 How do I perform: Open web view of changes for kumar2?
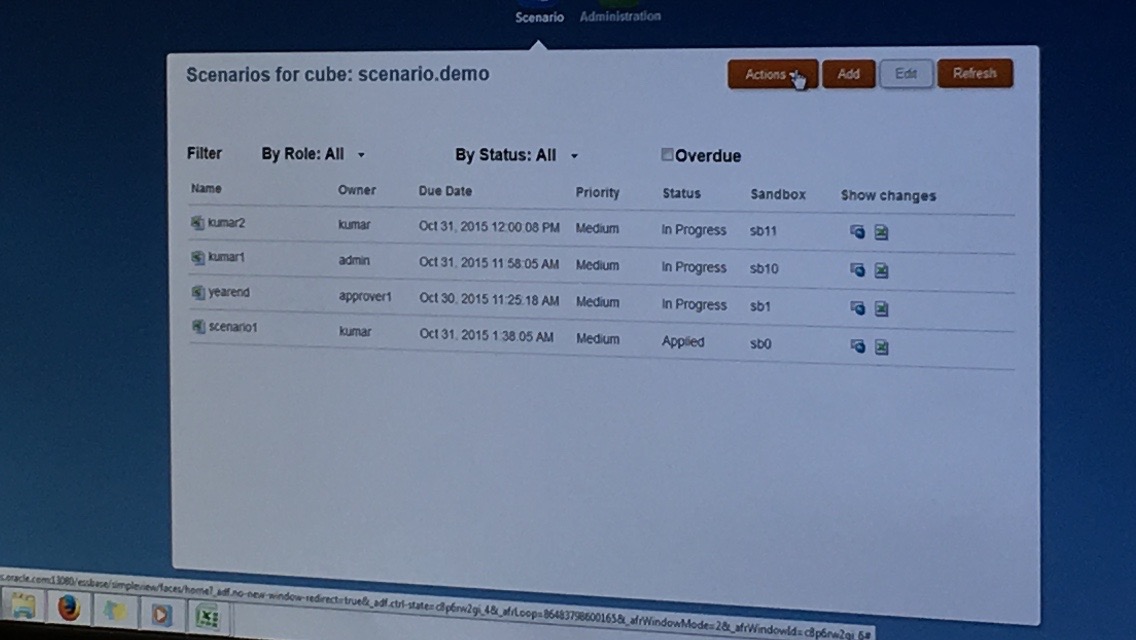[x=857, y=232]
